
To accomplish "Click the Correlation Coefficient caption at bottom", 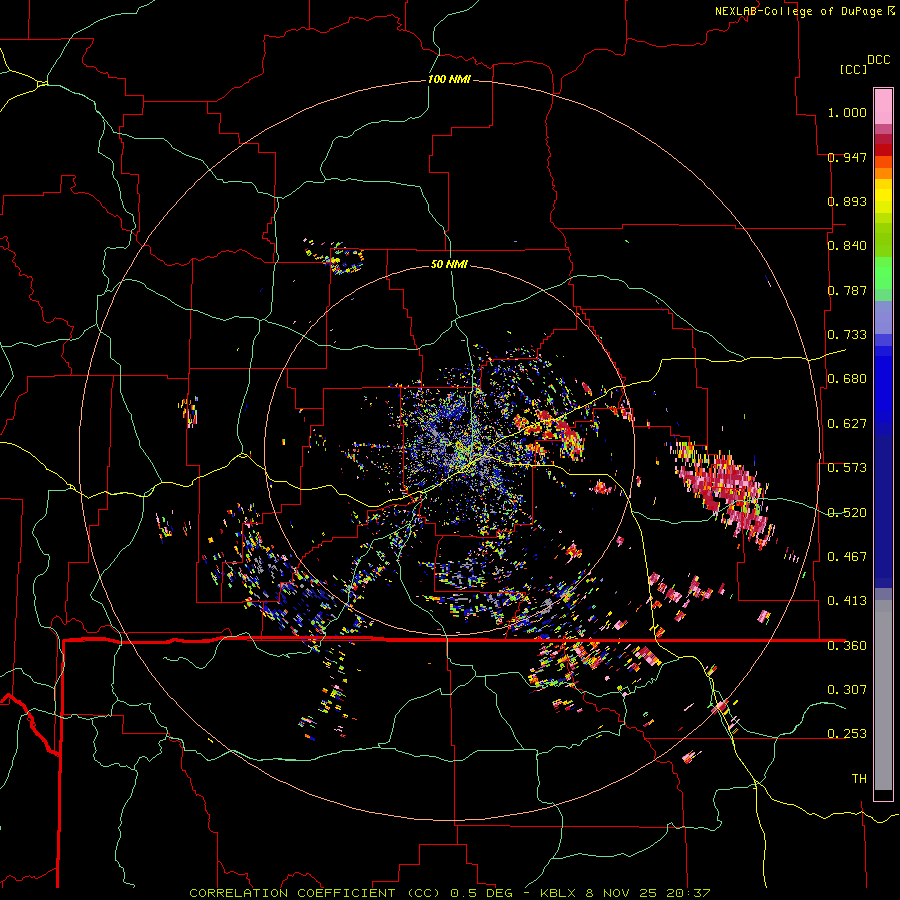I will pos(449,893).
